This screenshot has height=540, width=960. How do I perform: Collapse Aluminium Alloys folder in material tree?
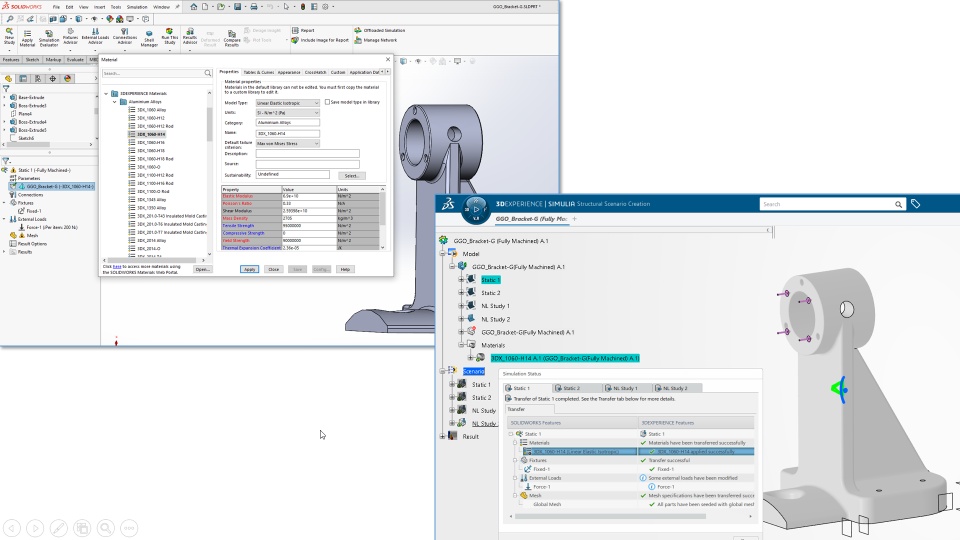pyautogui.click(x=114, y=102)
